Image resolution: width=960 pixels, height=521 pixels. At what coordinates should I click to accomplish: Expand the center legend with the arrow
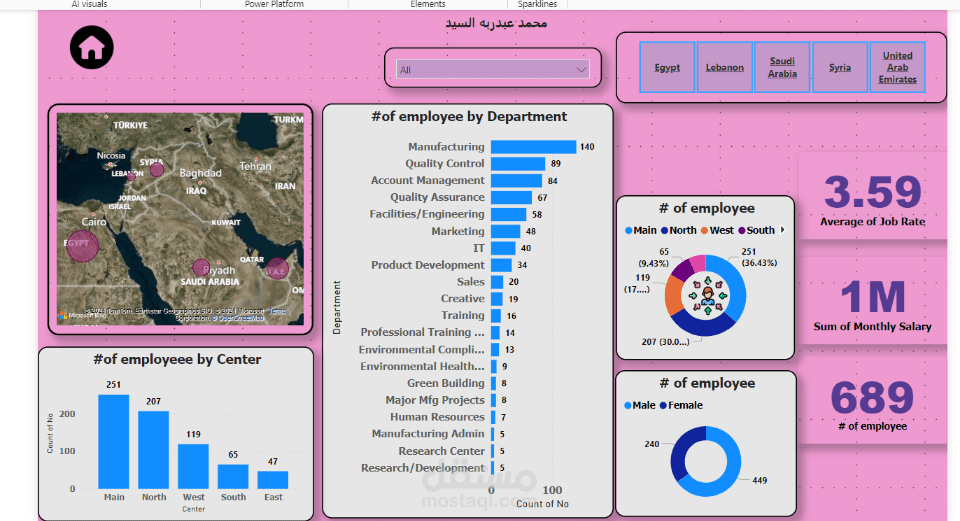(x=782, y=230)
